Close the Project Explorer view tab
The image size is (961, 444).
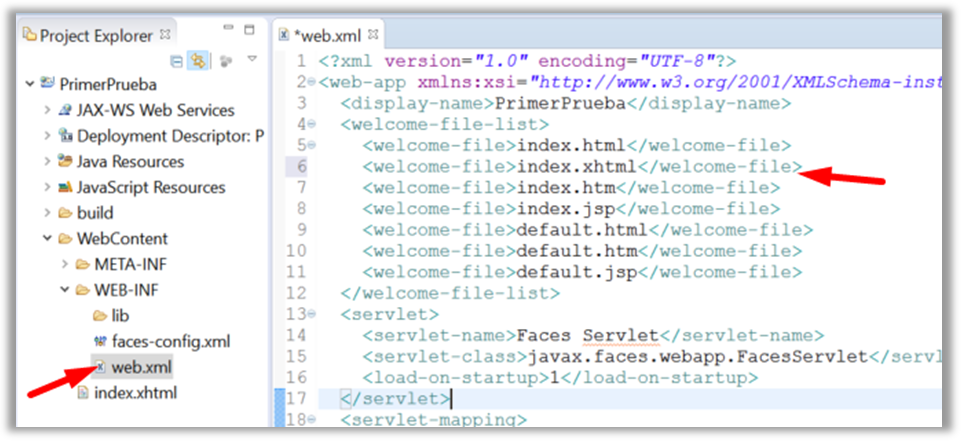tap(165, 36)
